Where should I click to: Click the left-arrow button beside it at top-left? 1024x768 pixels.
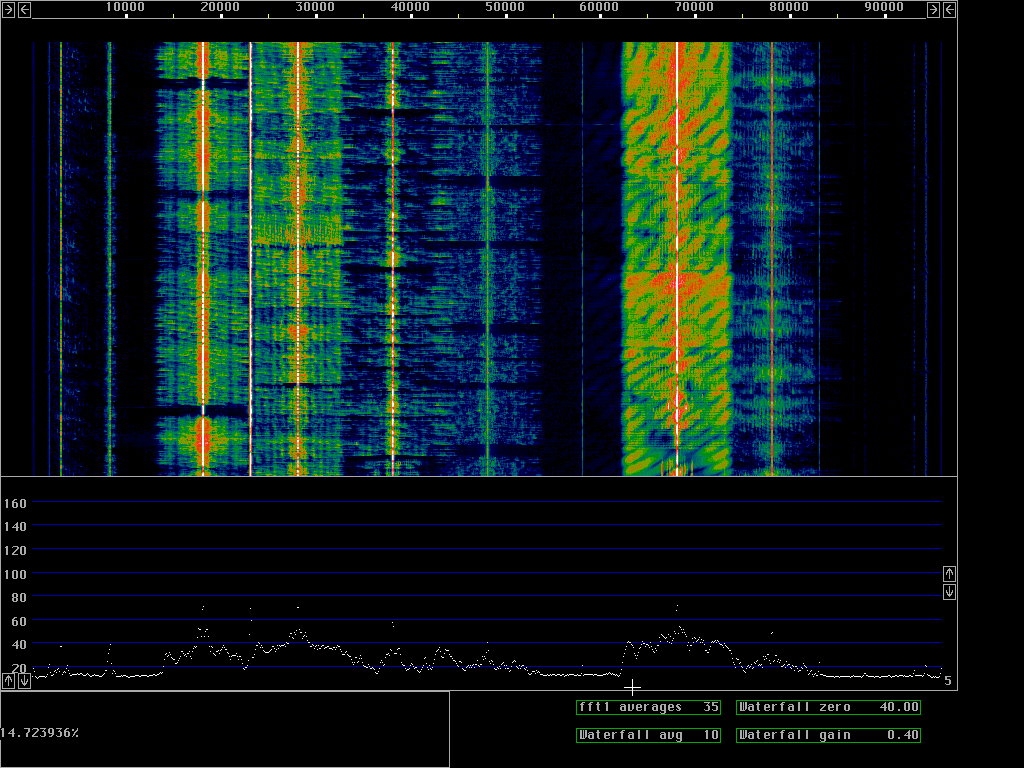coord(24,10)
